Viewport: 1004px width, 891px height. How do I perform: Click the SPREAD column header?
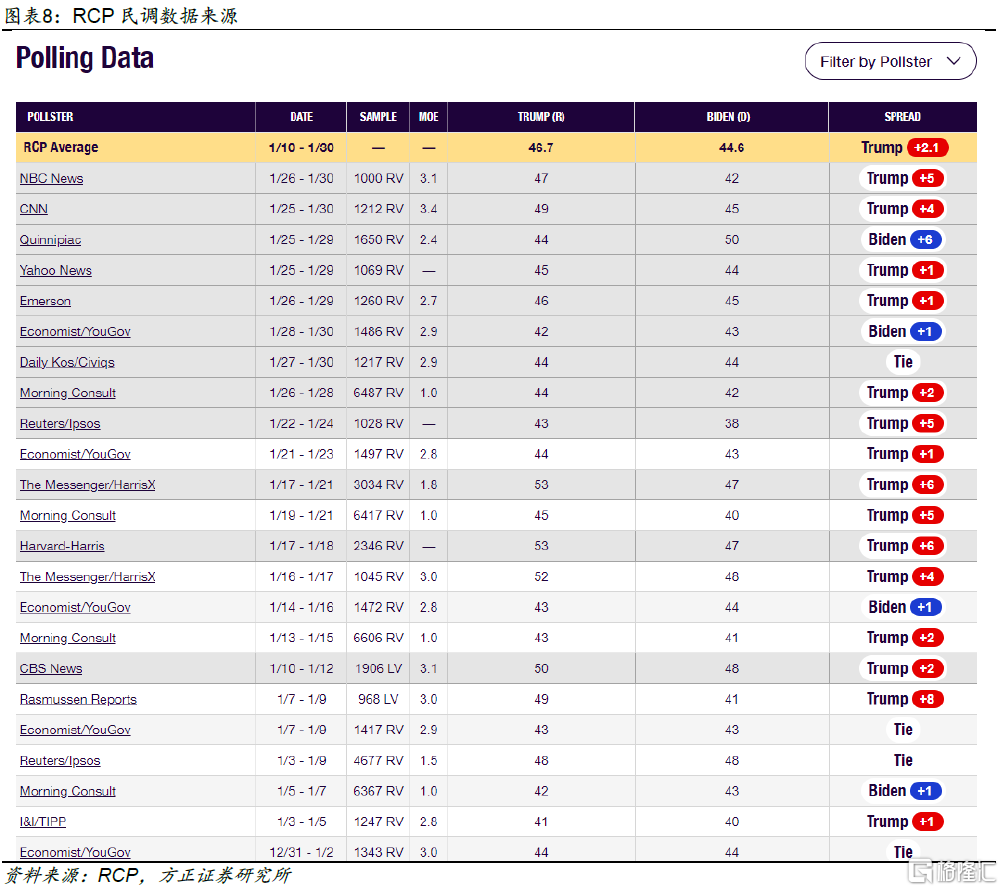(x=902, y=117)
